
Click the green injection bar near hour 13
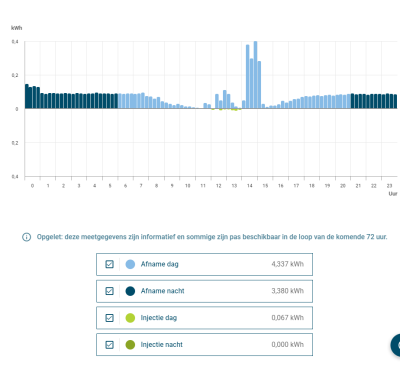236,110
